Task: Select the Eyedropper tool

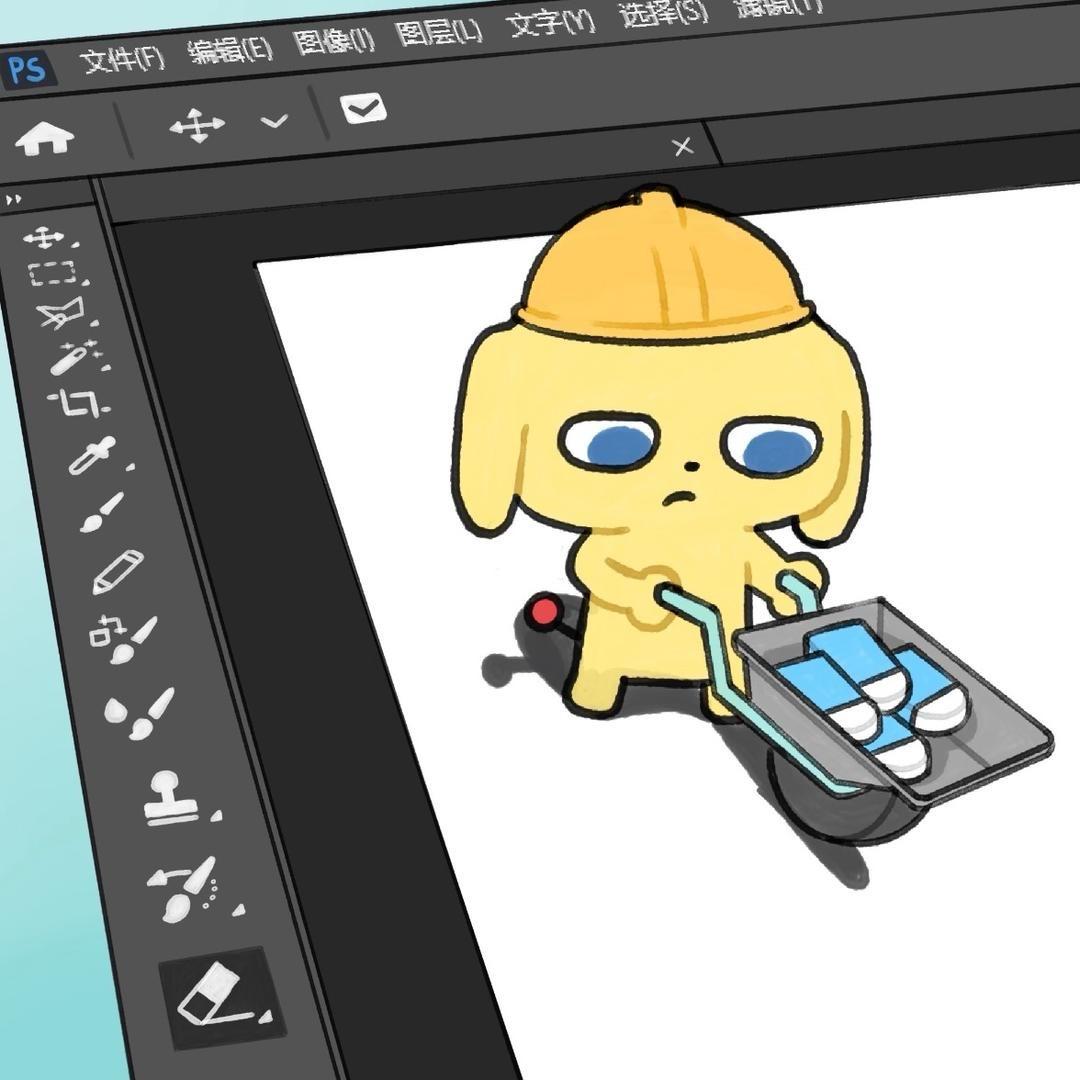Action: [91, 455]
